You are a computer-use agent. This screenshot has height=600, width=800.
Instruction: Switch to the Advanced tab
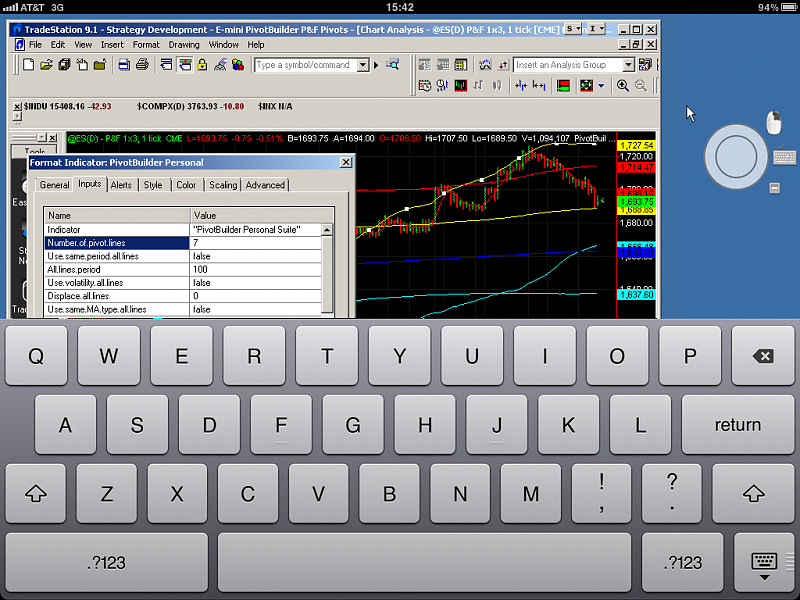(x=265, y=185)
